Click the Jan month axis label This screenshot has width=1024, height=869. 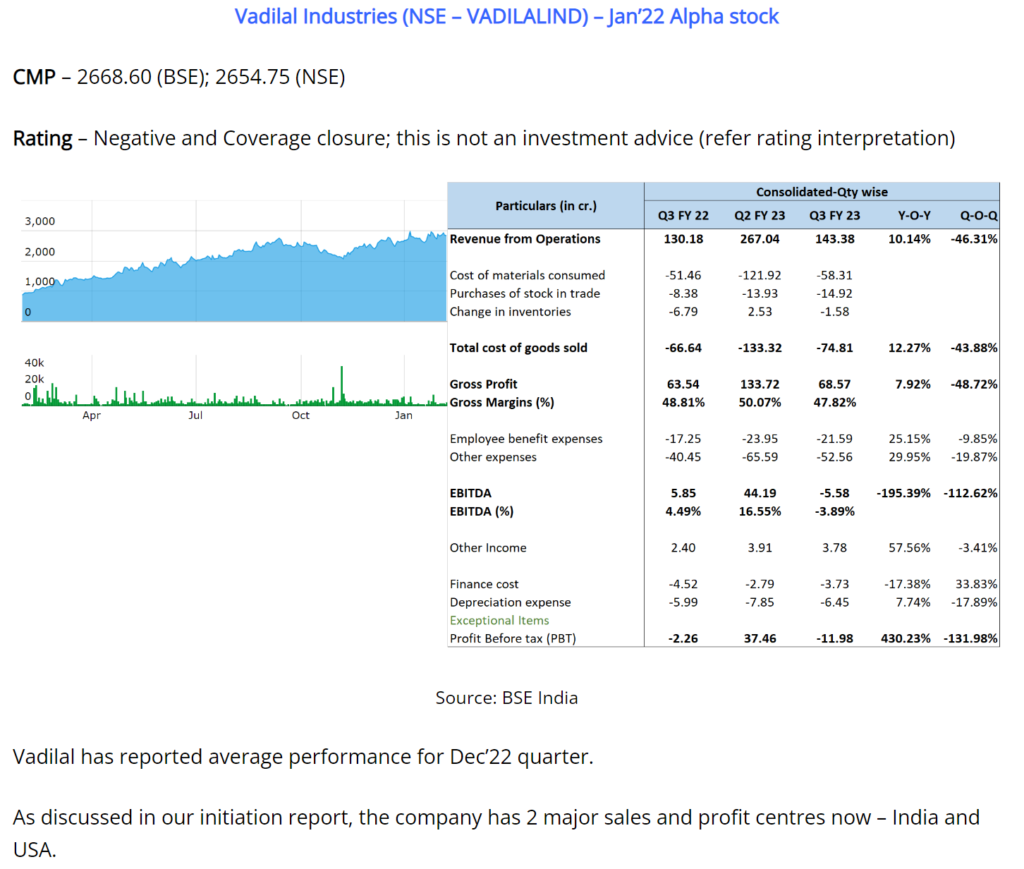[404, 415]
